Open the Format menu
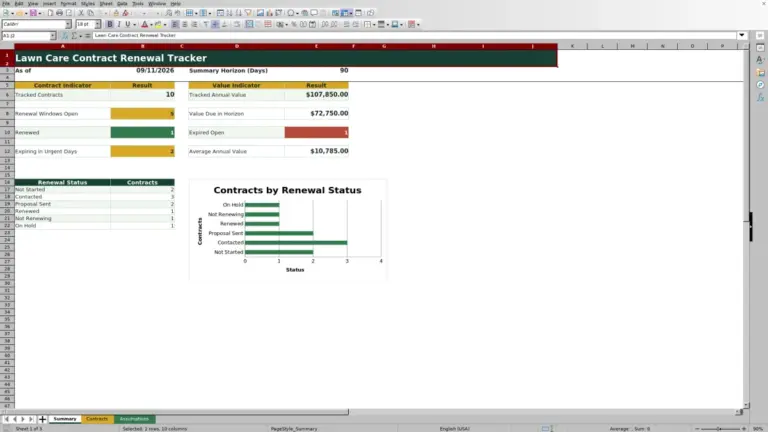 click(68, 3)
